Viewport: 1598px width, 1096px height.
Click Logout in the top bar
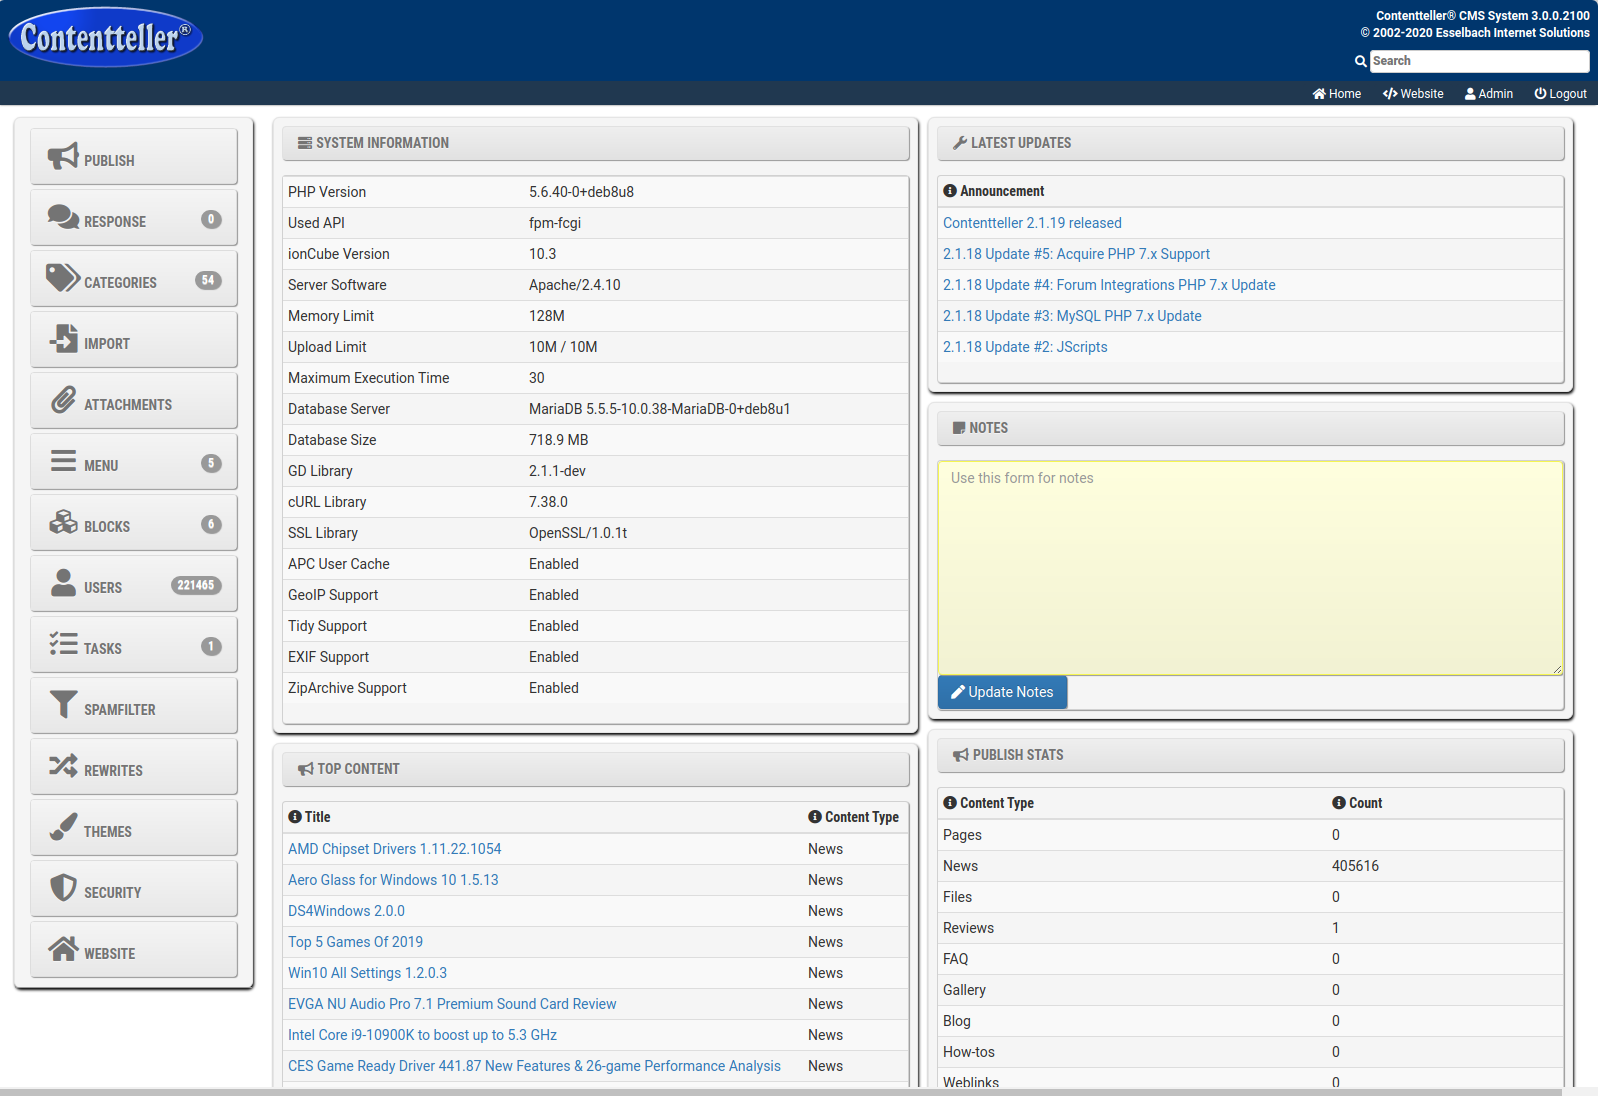click(1560, 94)
